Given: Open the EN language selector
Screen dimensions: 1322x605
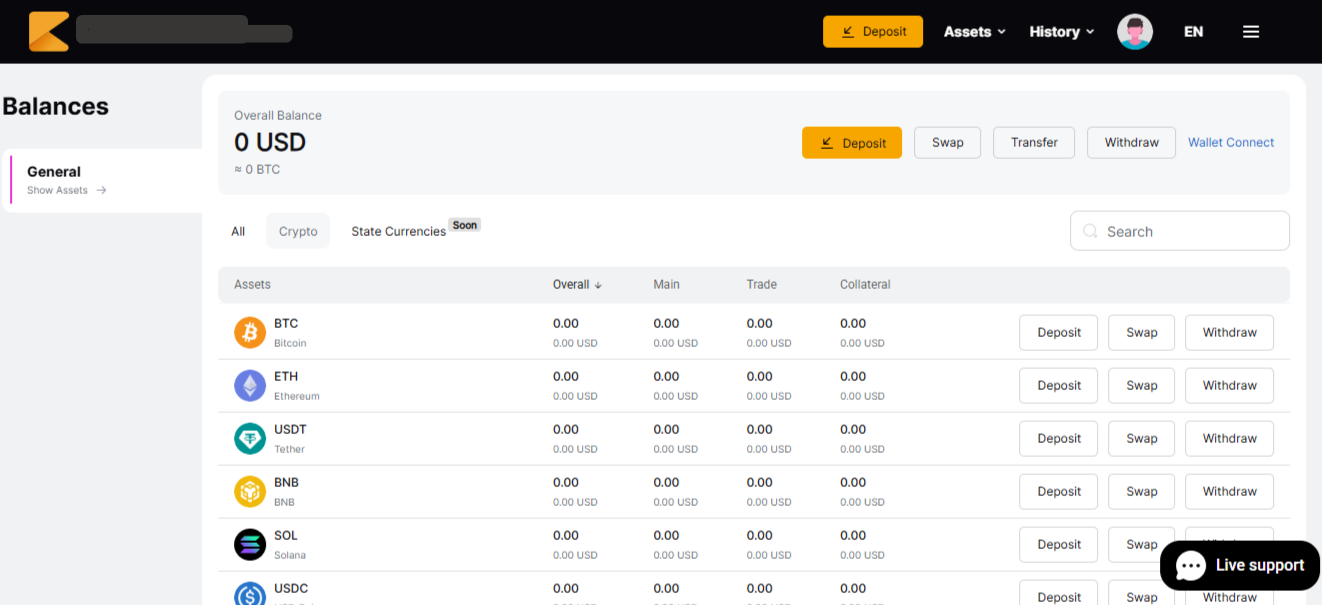Looking at the screenshot, I should pyautogui.click(x=1193, y=32).
